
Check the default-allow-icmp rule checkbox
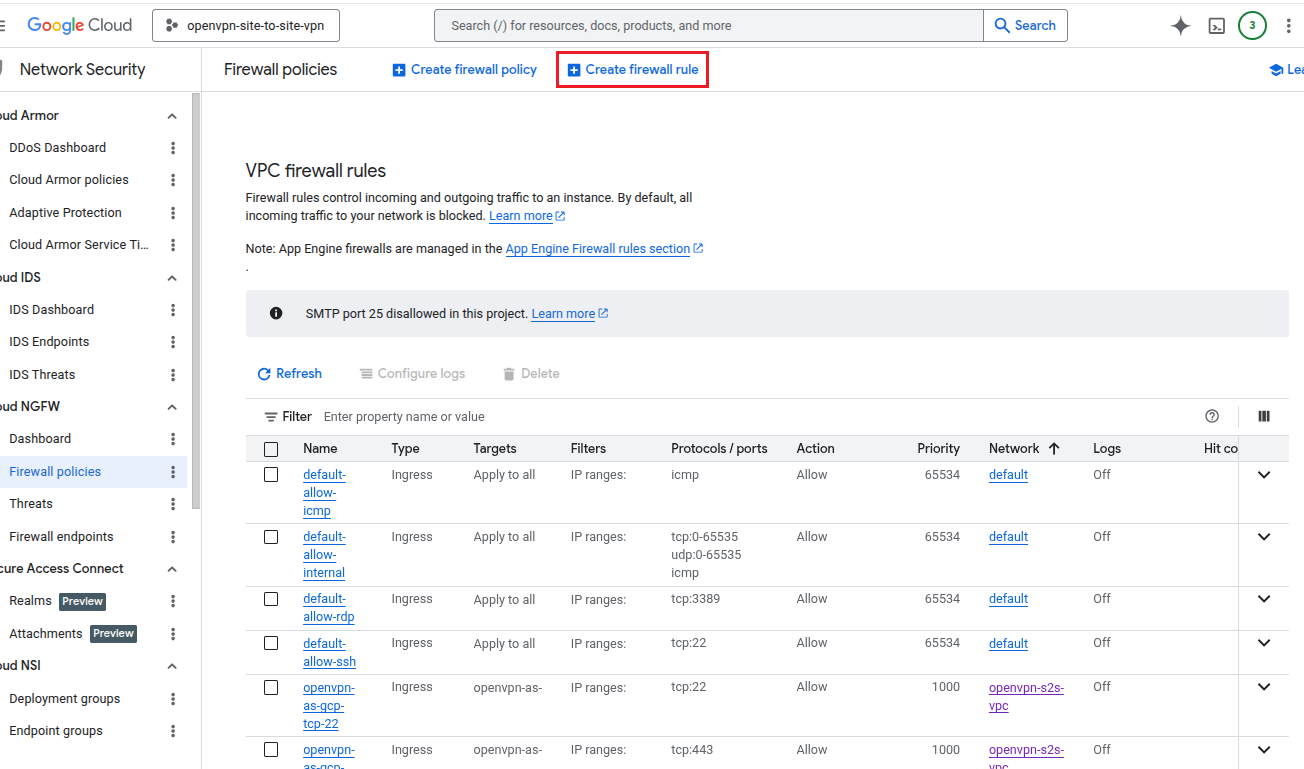271,475
